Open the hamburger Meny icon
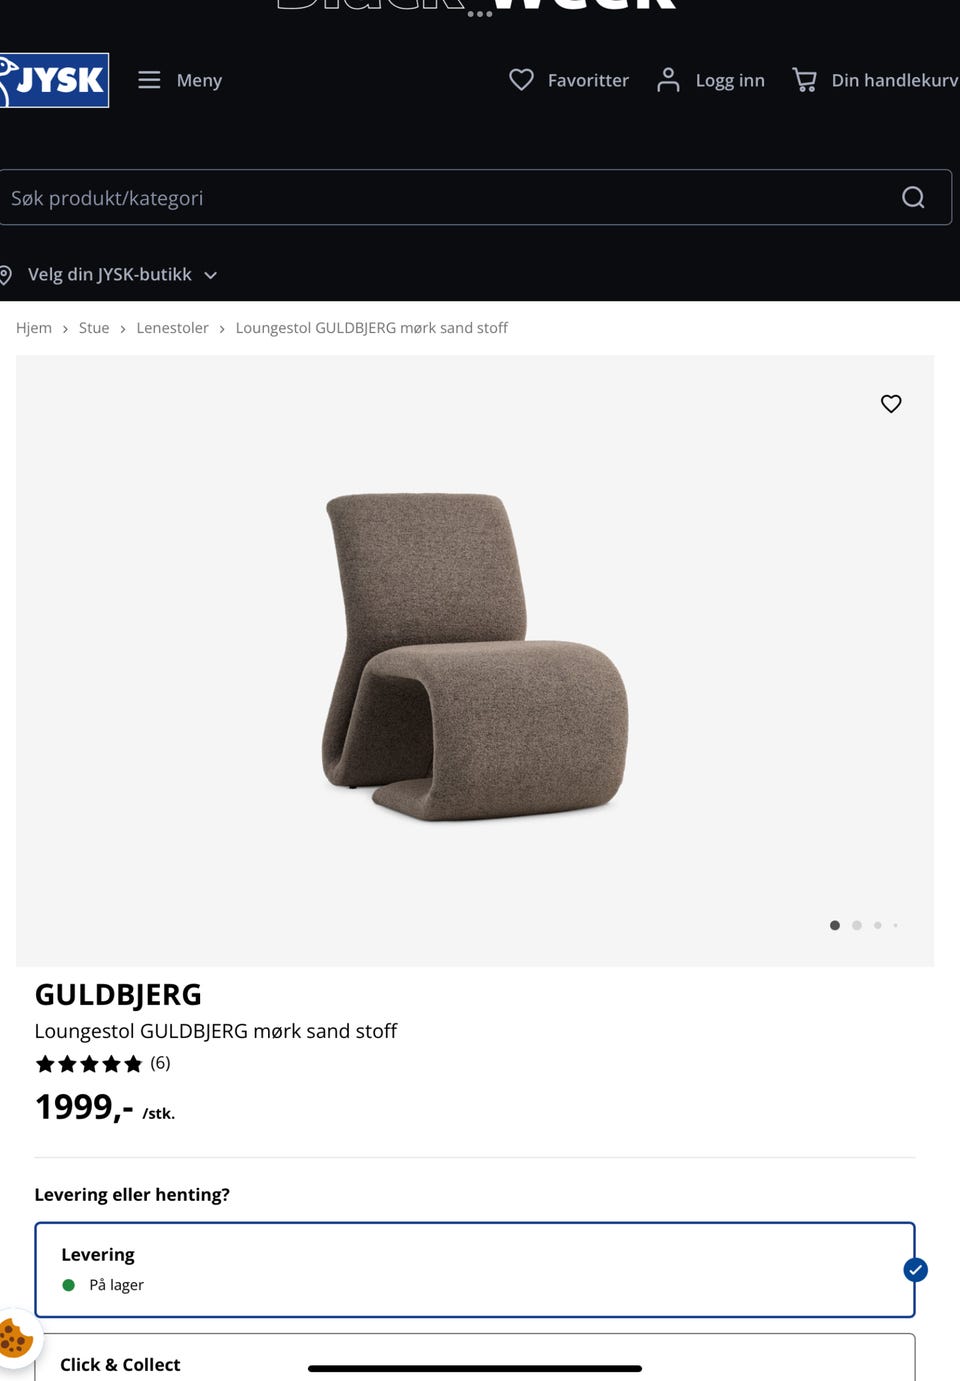This screenshot has width=960, height=1381. click(149, 80)
